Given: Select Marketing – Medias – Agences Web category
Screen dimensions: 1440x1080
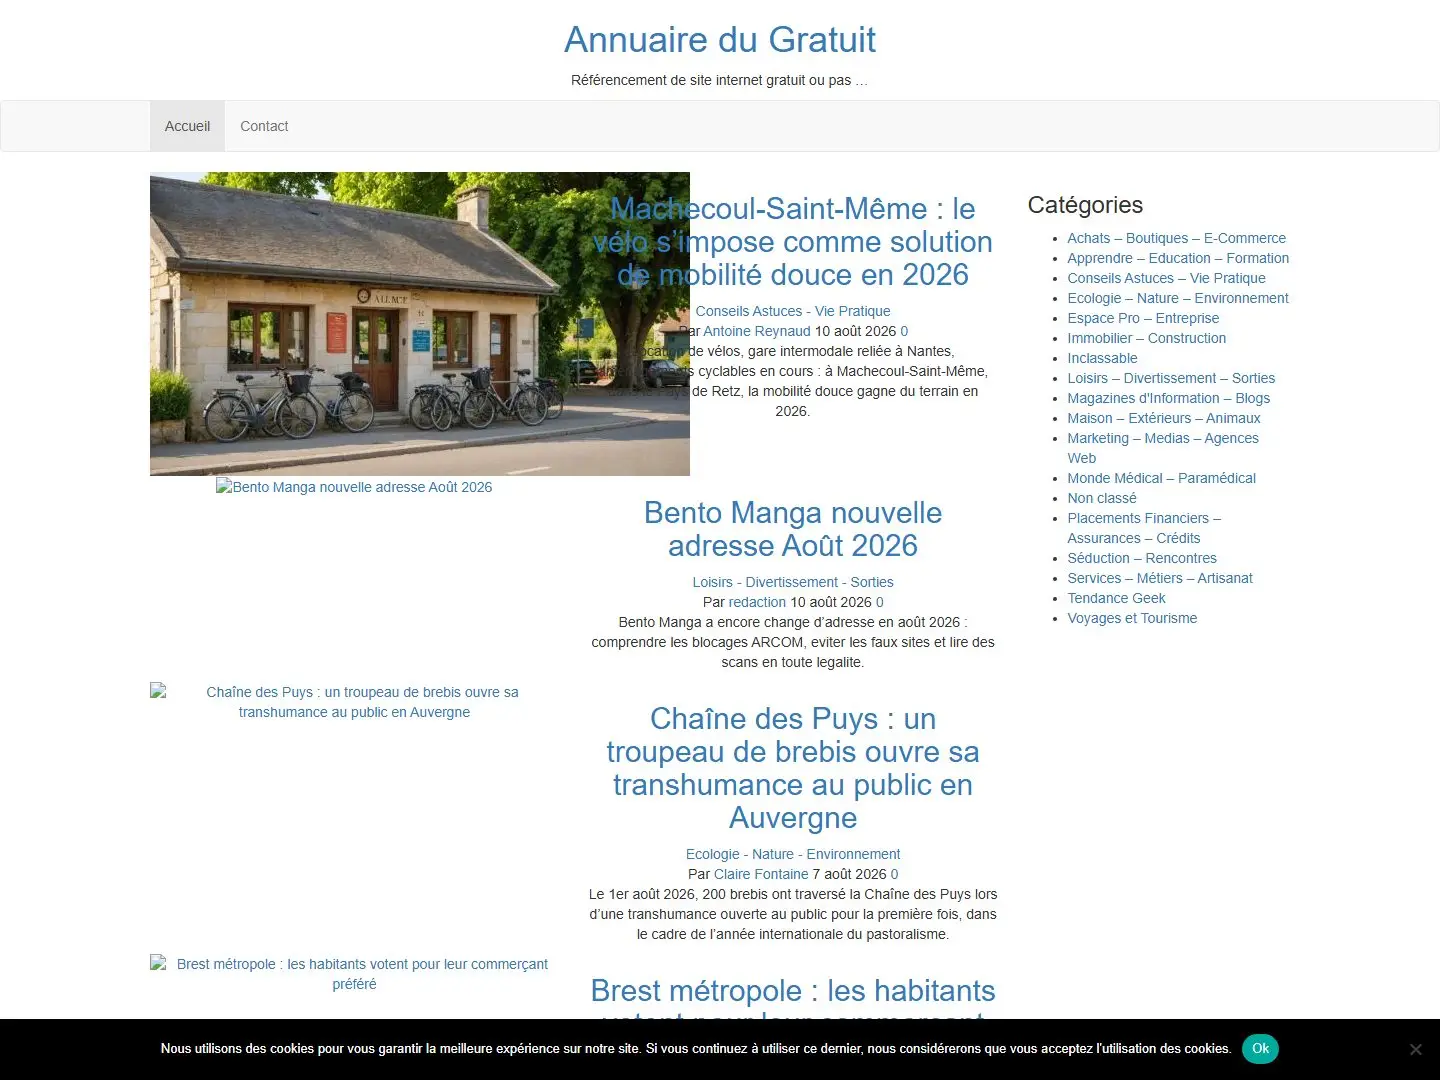Looking at the screenshot, I should tap(1163, 448).
